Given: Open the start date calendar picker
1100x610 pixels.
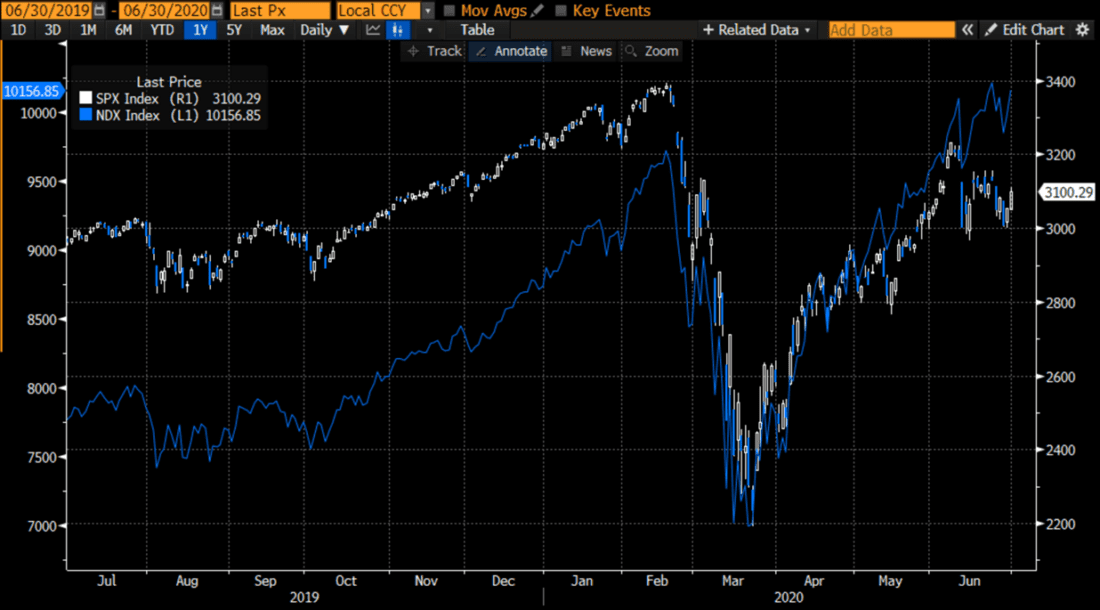Looking at the screenshot, I should 99,11.
